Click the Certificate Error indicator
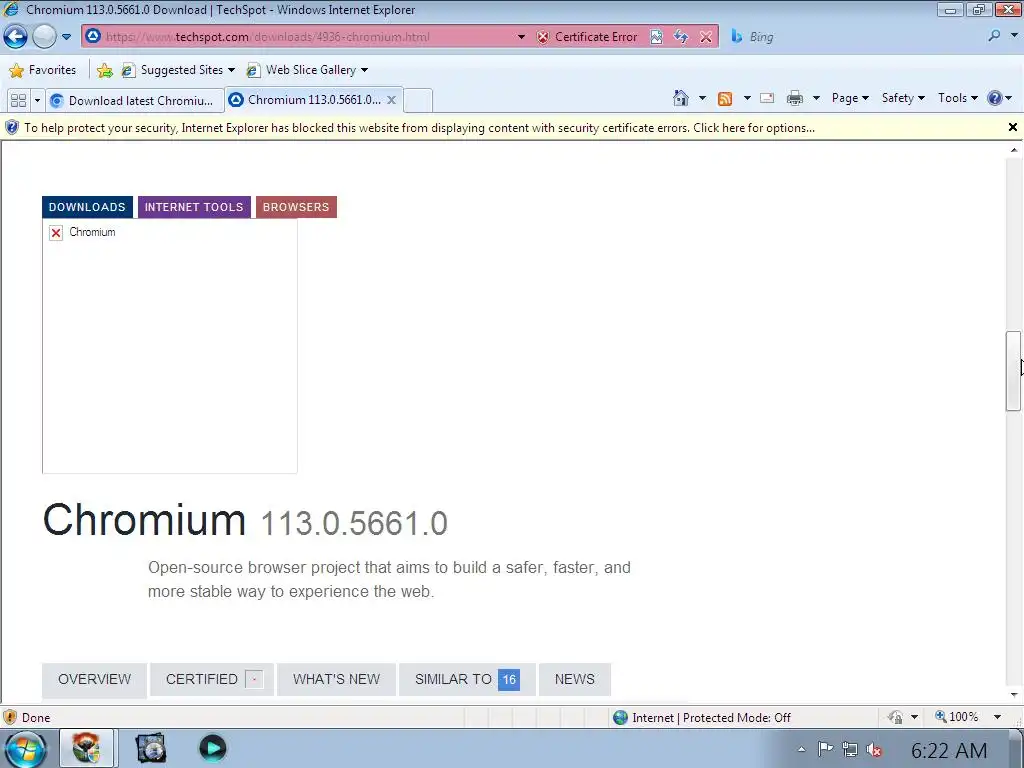Image resolution: width=1024 pixels, height=768 pixels. (x=587, y=37)
